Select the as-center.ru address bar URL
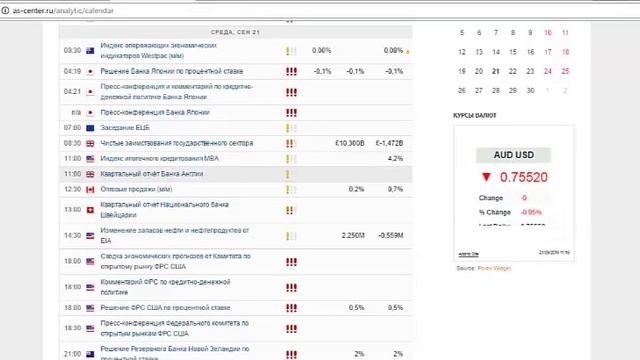 tap(63, 11)
